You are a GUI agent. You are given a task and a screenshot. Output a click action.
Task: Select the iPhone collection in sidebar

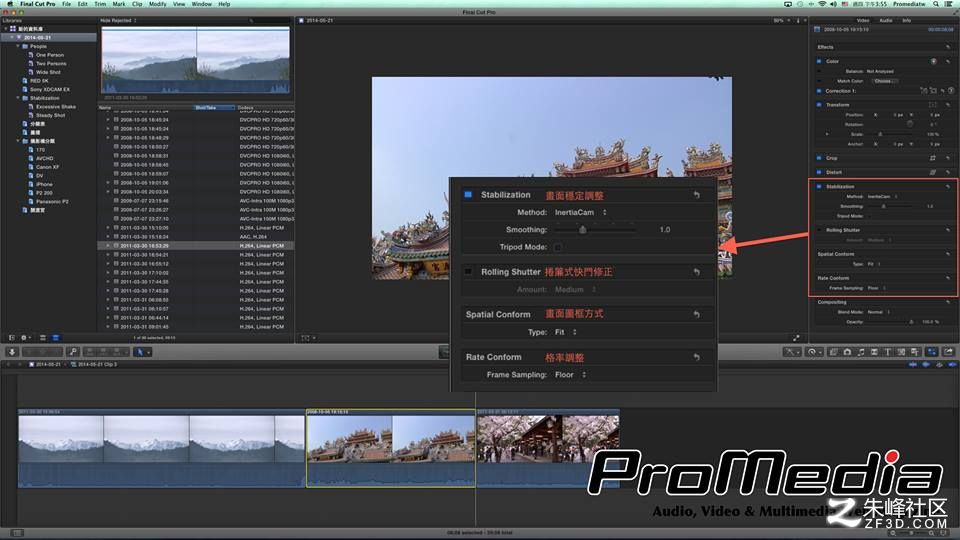[x=44, y=184]
